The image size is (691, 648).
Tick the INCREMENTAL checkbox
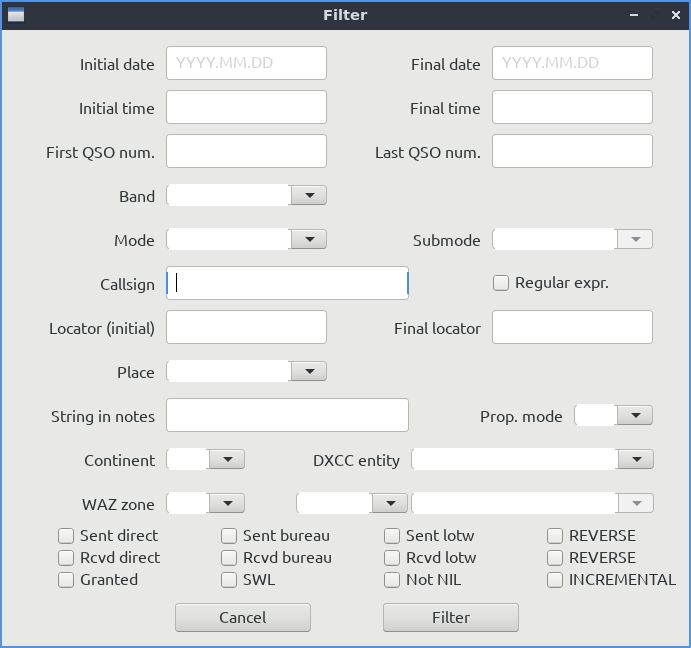point(555,580)
